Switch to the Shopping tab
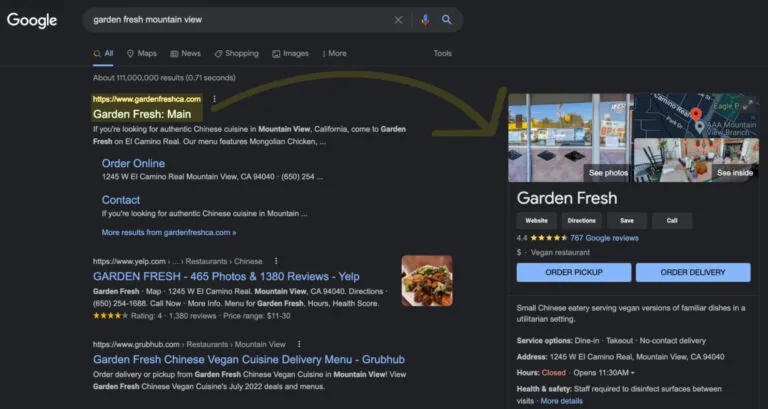Viewport: 768px width, 409px height. (x=237, y=53)
